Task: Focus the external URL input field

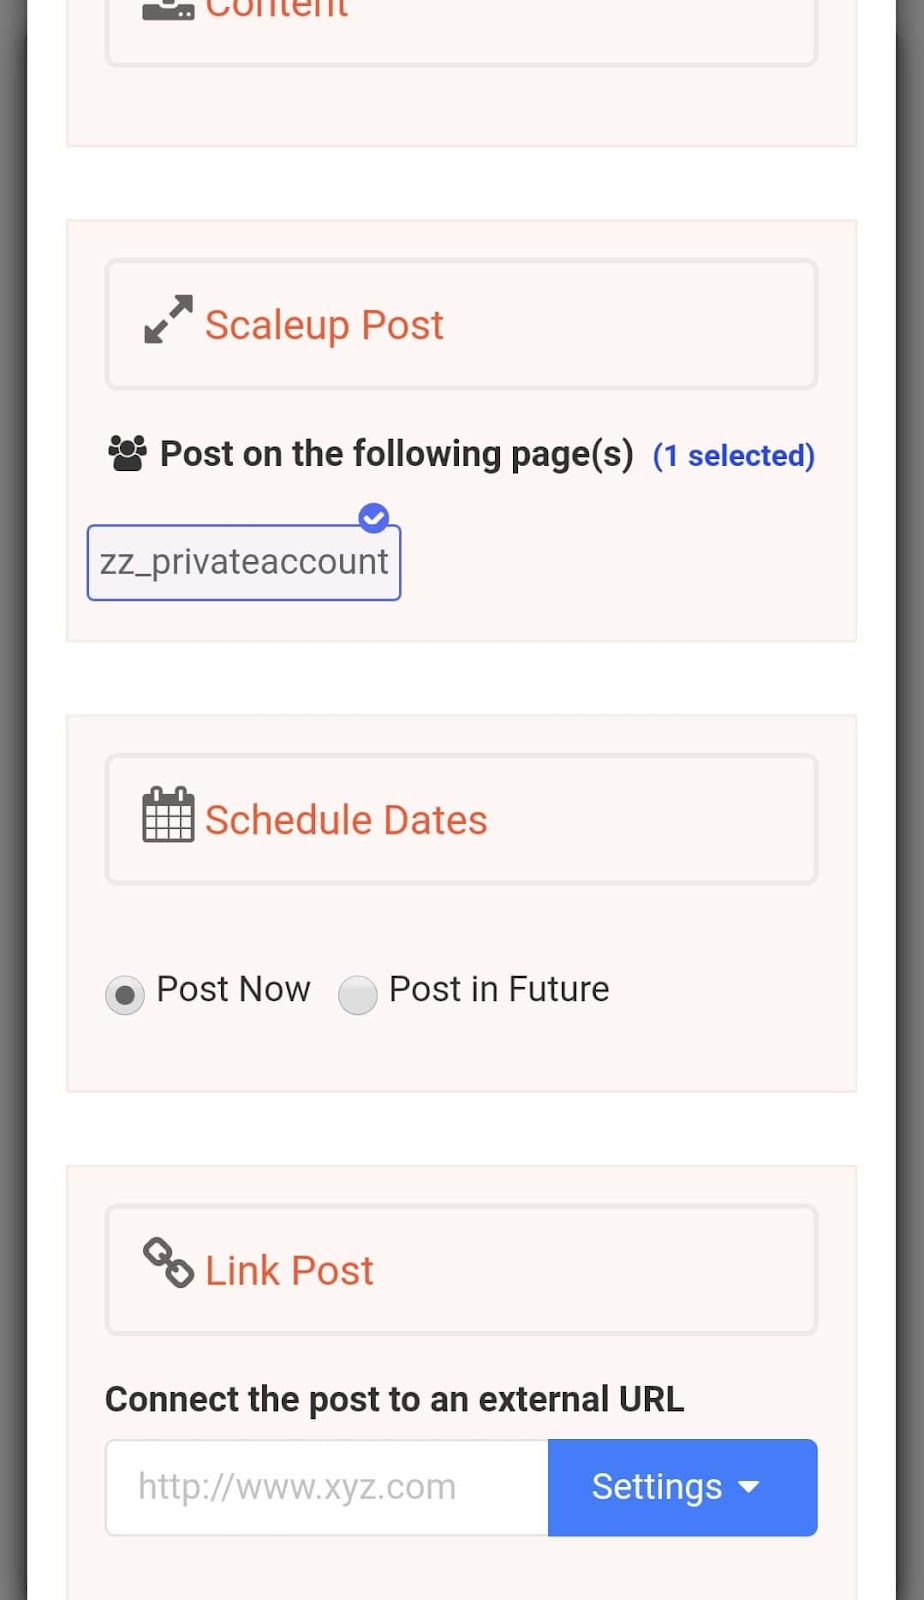Action: pos(327,1487)
